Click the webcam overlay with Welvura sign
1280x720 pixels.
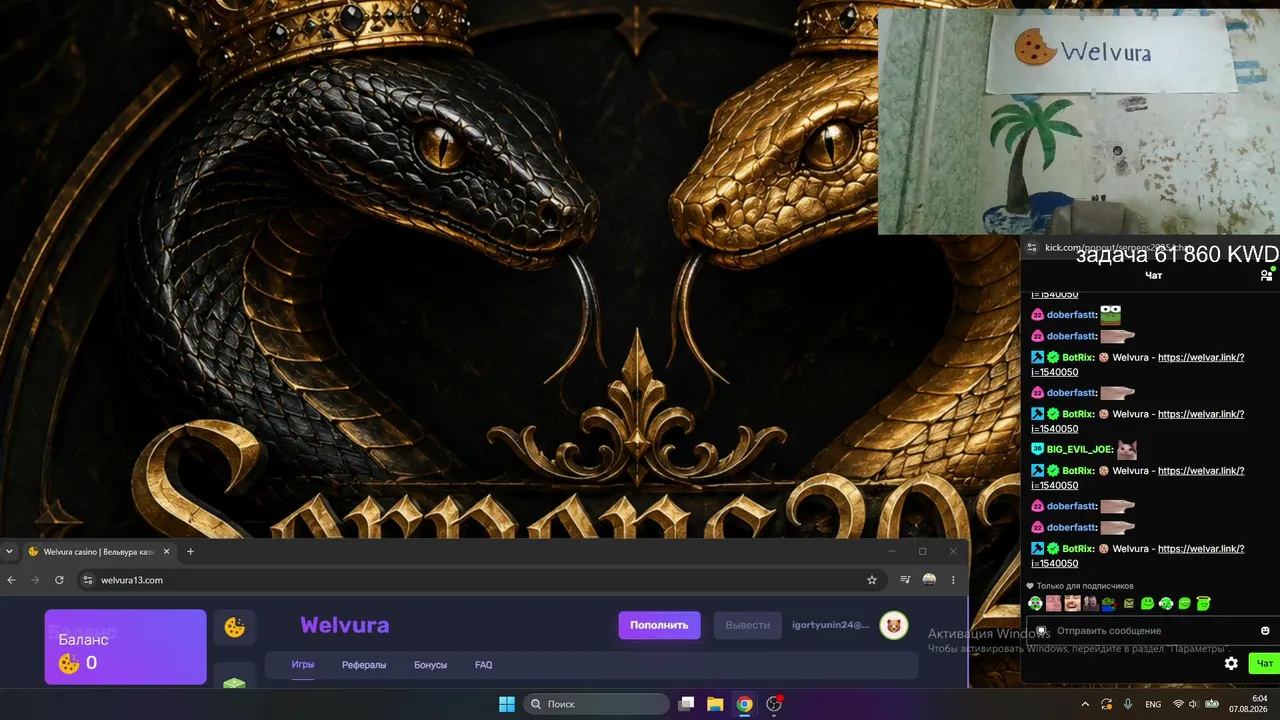click(1078, 121)
